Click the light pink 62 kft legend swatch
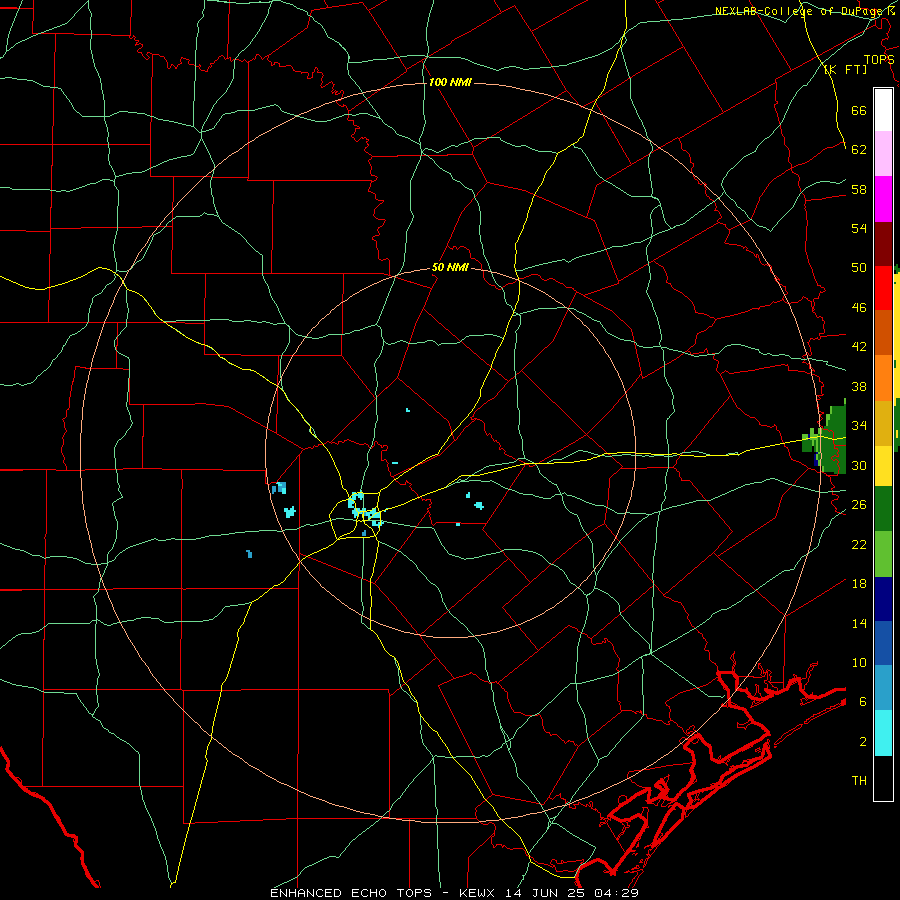The image size is (900, 900). (883, 154)
